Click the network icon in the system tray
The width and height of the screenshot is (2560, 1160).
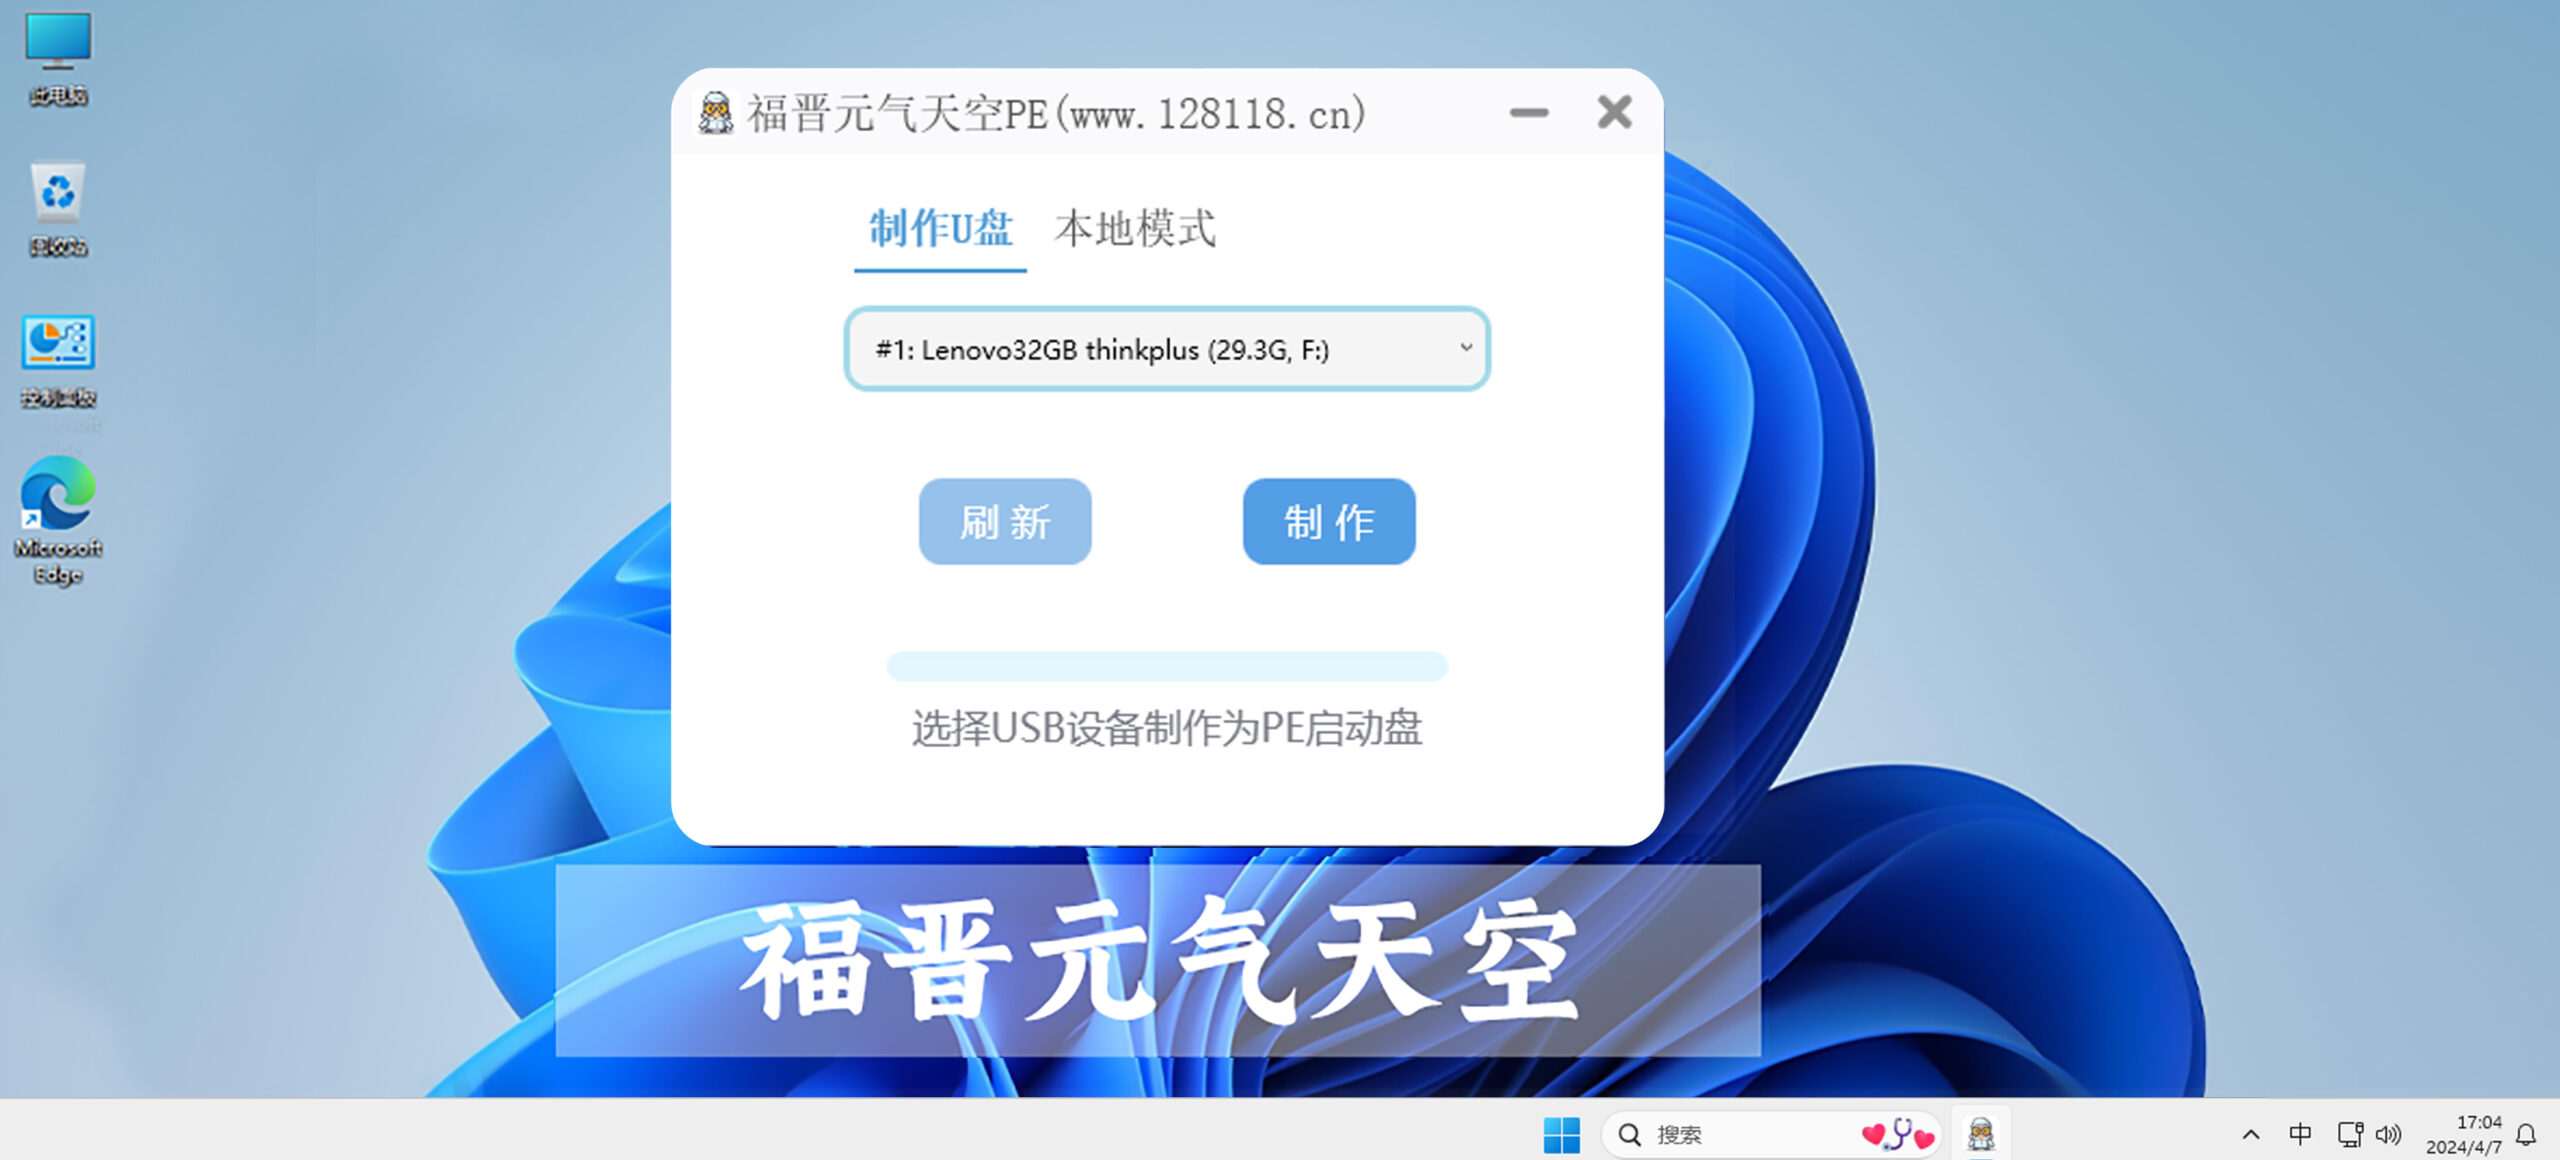pyautogui.click(x=2350, y=1133)
